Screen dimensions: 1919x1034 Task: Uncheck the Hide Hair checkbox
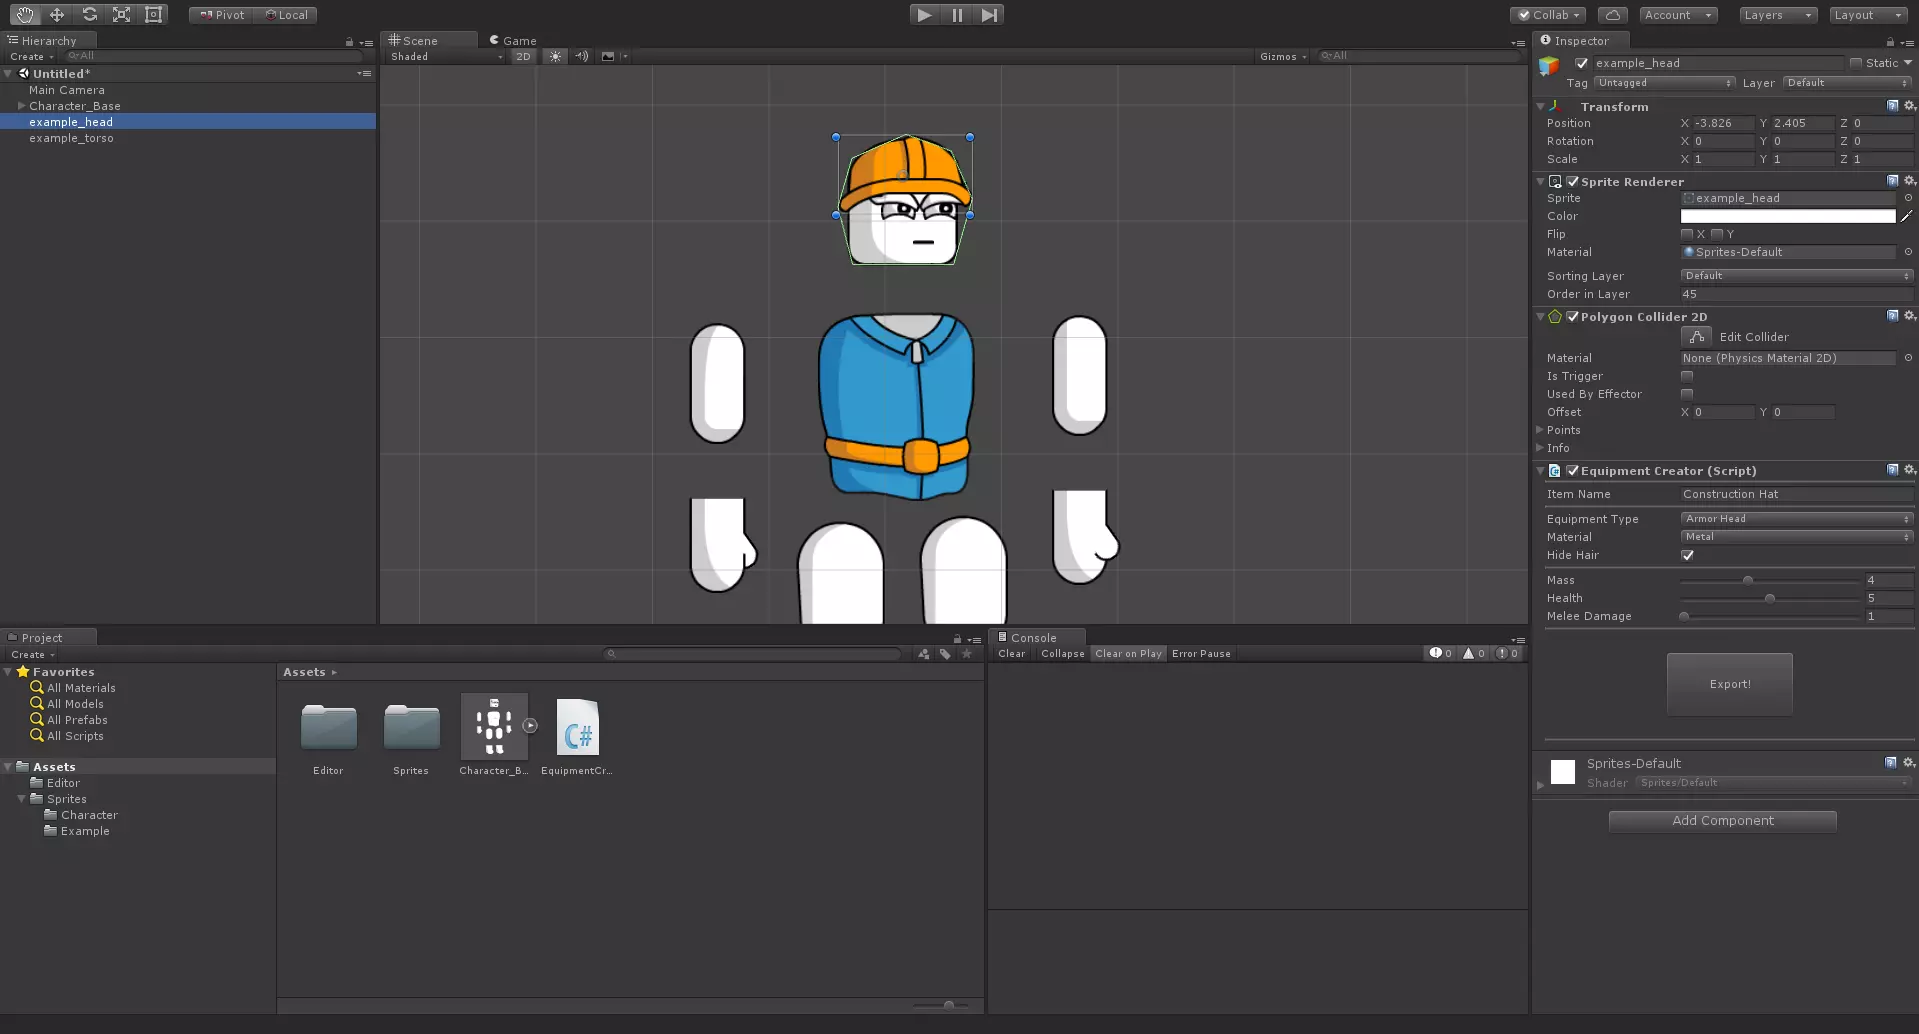point(1688,555)
